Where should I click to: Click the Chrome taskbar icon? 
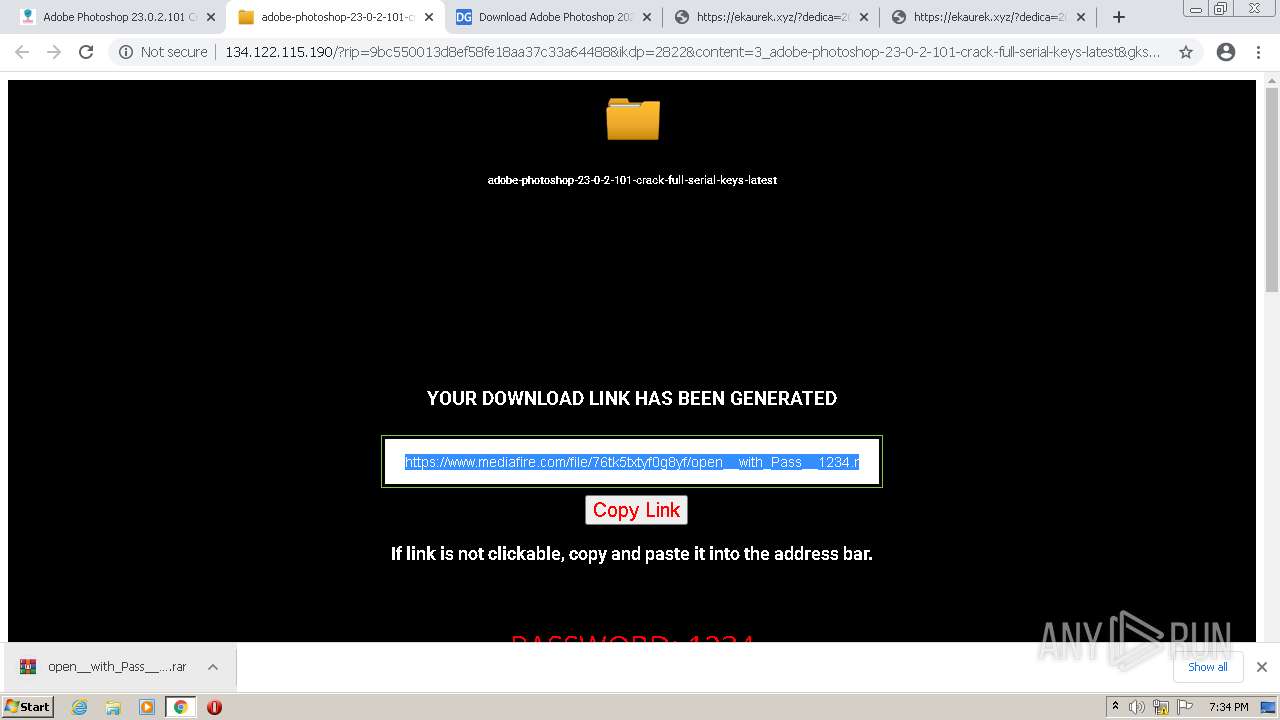[180, 707]
